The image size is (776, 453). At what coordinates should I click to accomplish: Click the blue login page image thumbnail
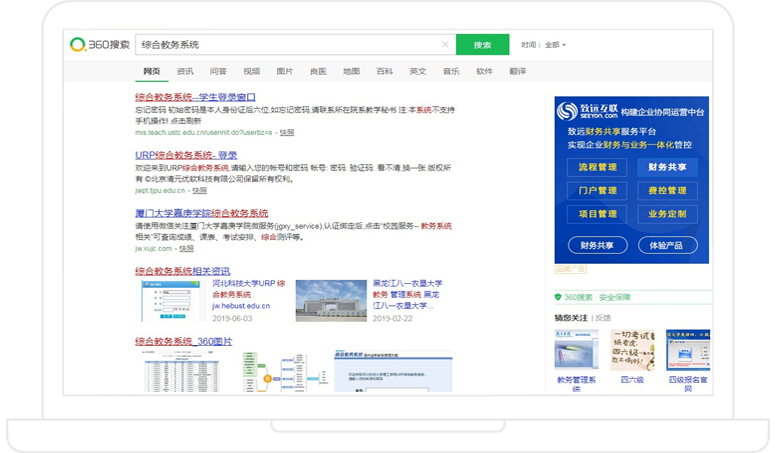pyautogui.click(x=393, y=371)
